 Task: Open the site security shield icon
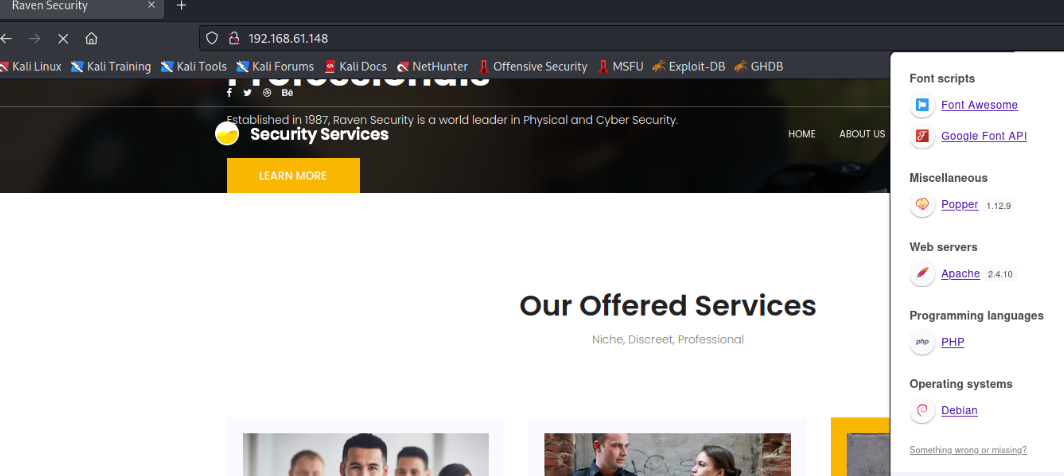(212, 39)
